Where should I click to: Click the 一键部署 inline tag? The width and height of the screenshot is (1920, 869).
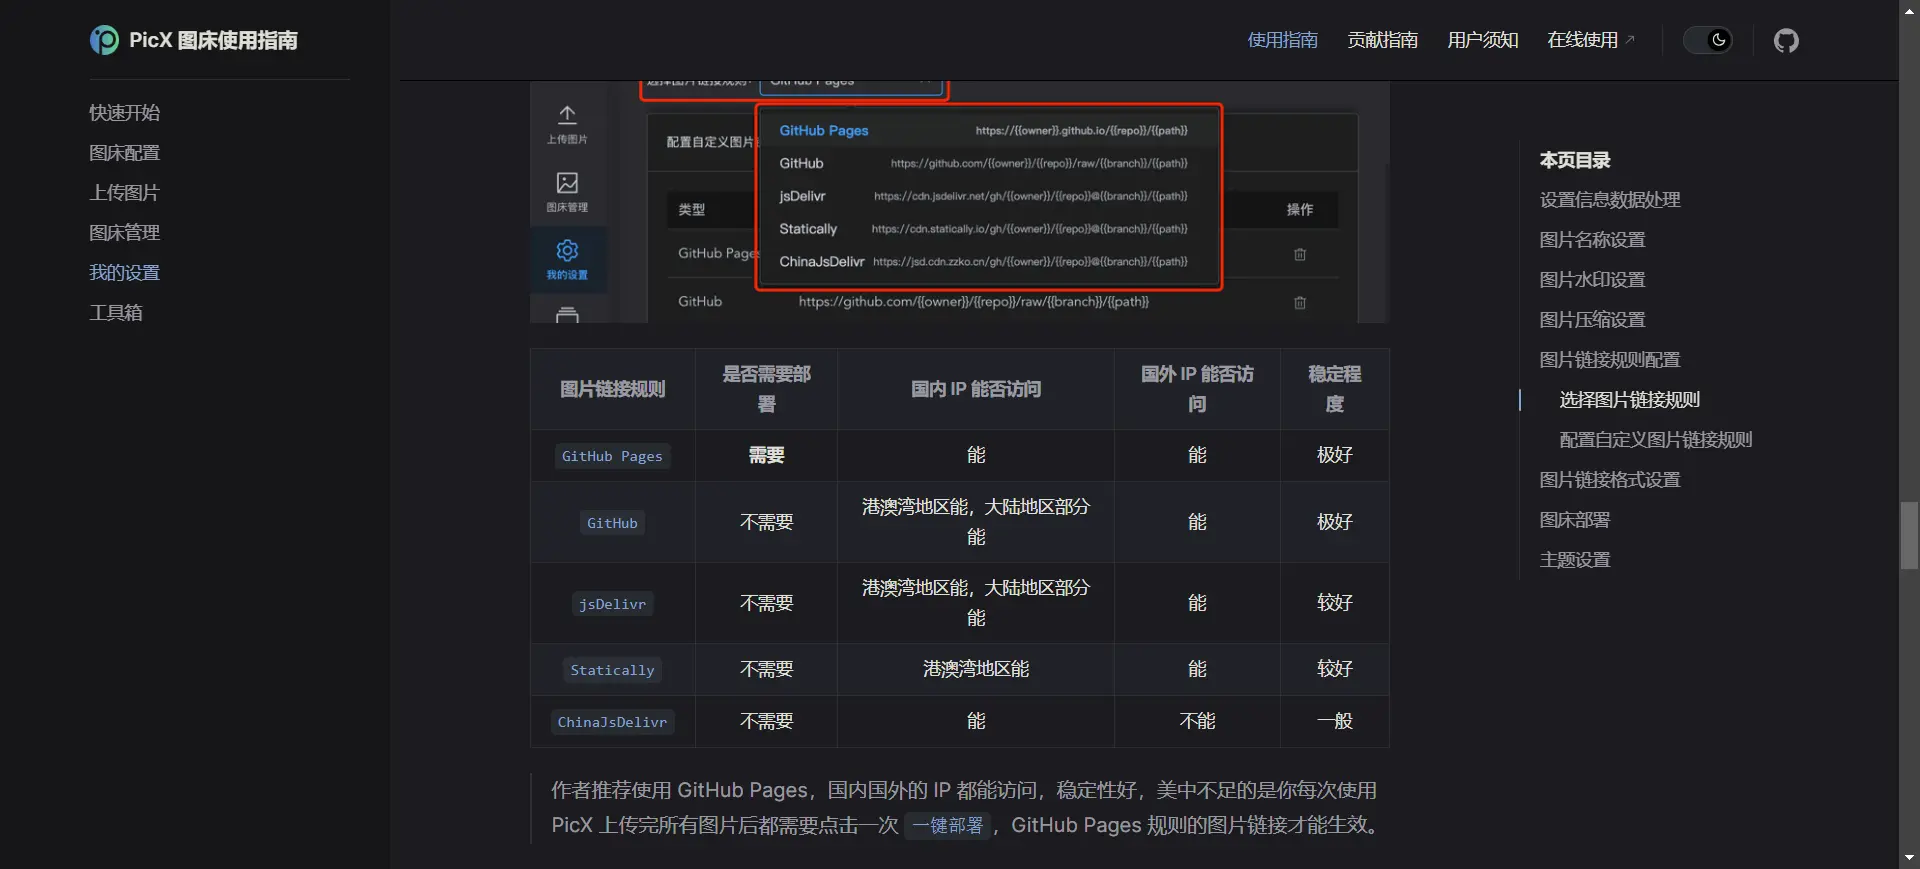pos(947,826)
